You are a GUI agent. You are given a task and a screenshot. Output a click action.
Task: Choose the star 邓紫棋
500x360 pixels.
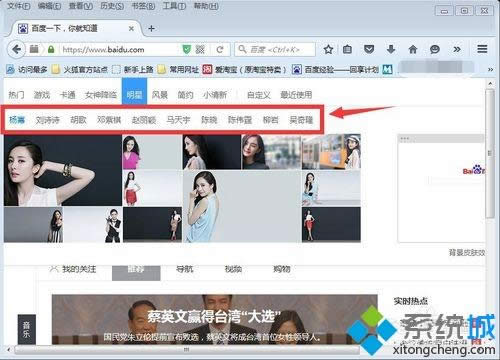109,120
